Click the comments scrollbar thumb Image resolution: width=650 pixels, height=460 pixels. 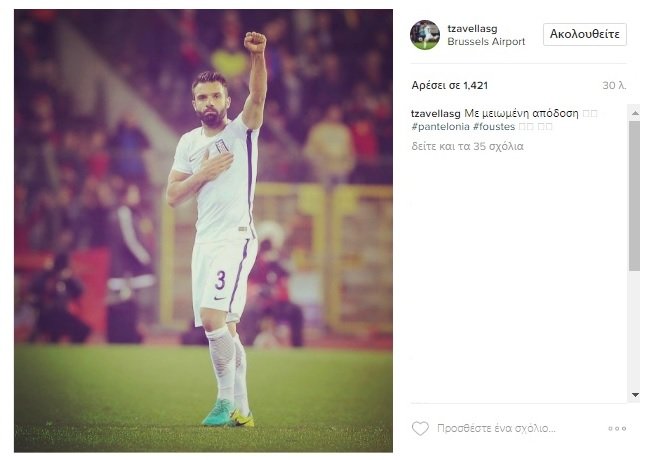point(634,196)
